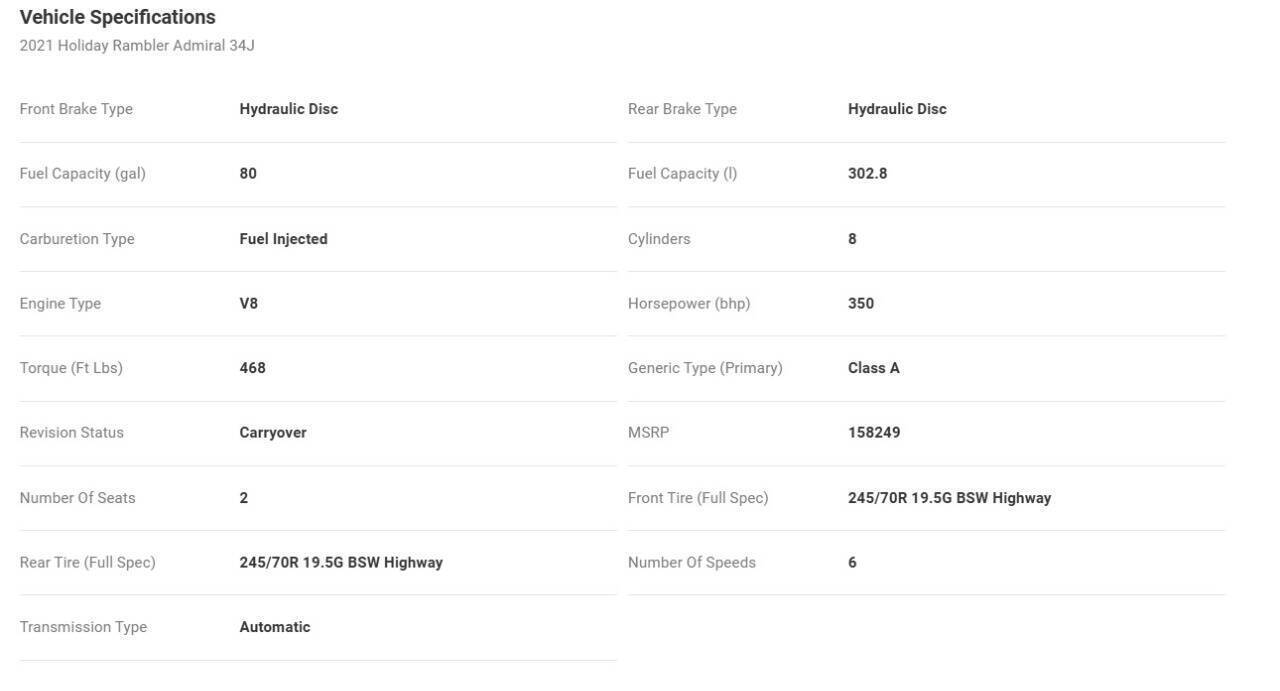Click the Front Tire full spec value
The height and width of the screenshot is (691, 1280).
tap(949, 498)
